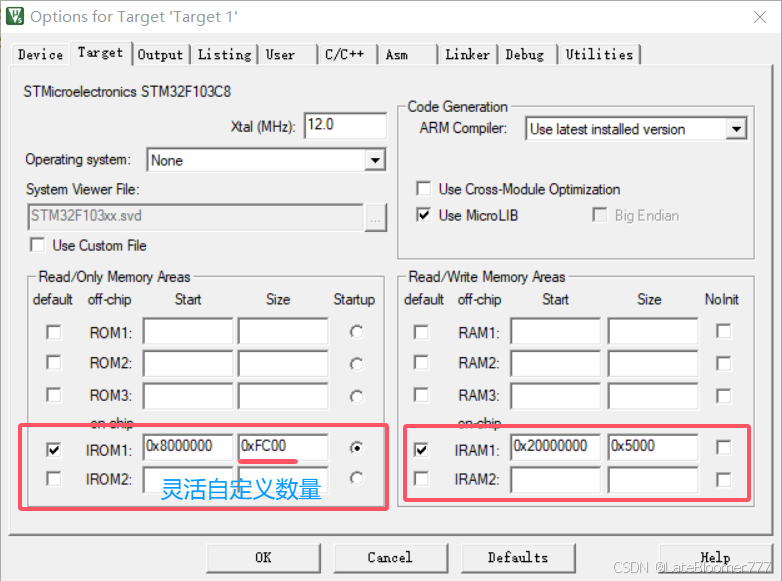Viewport: 782px width, 581px height.
Task: Open the User tab
Action: [280, 54]
